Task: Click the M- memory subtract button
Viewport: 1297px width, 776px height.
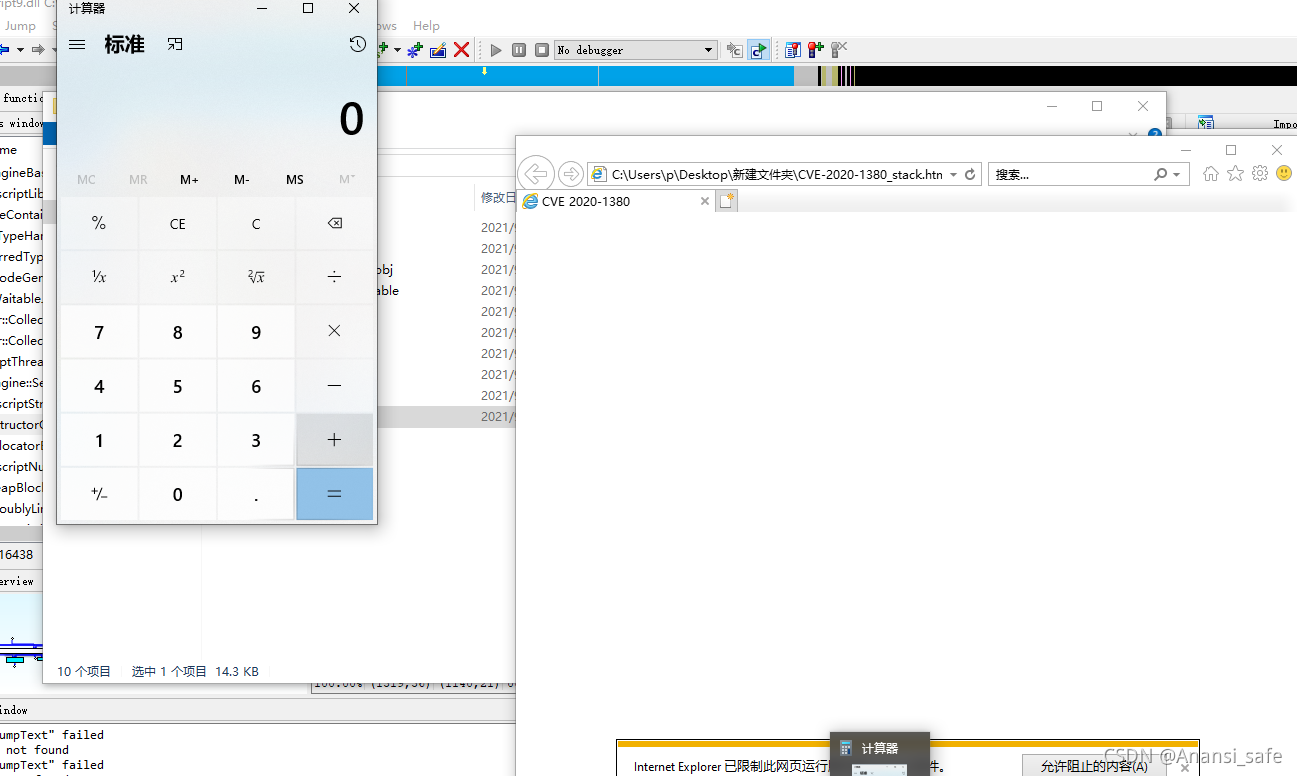Action: [x=242, y=180]
